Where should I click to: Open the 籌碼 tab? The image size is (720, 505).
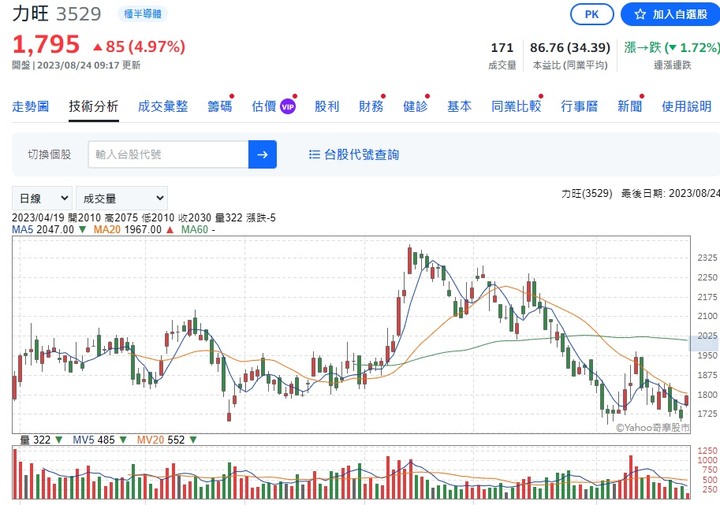pos(220,107)
